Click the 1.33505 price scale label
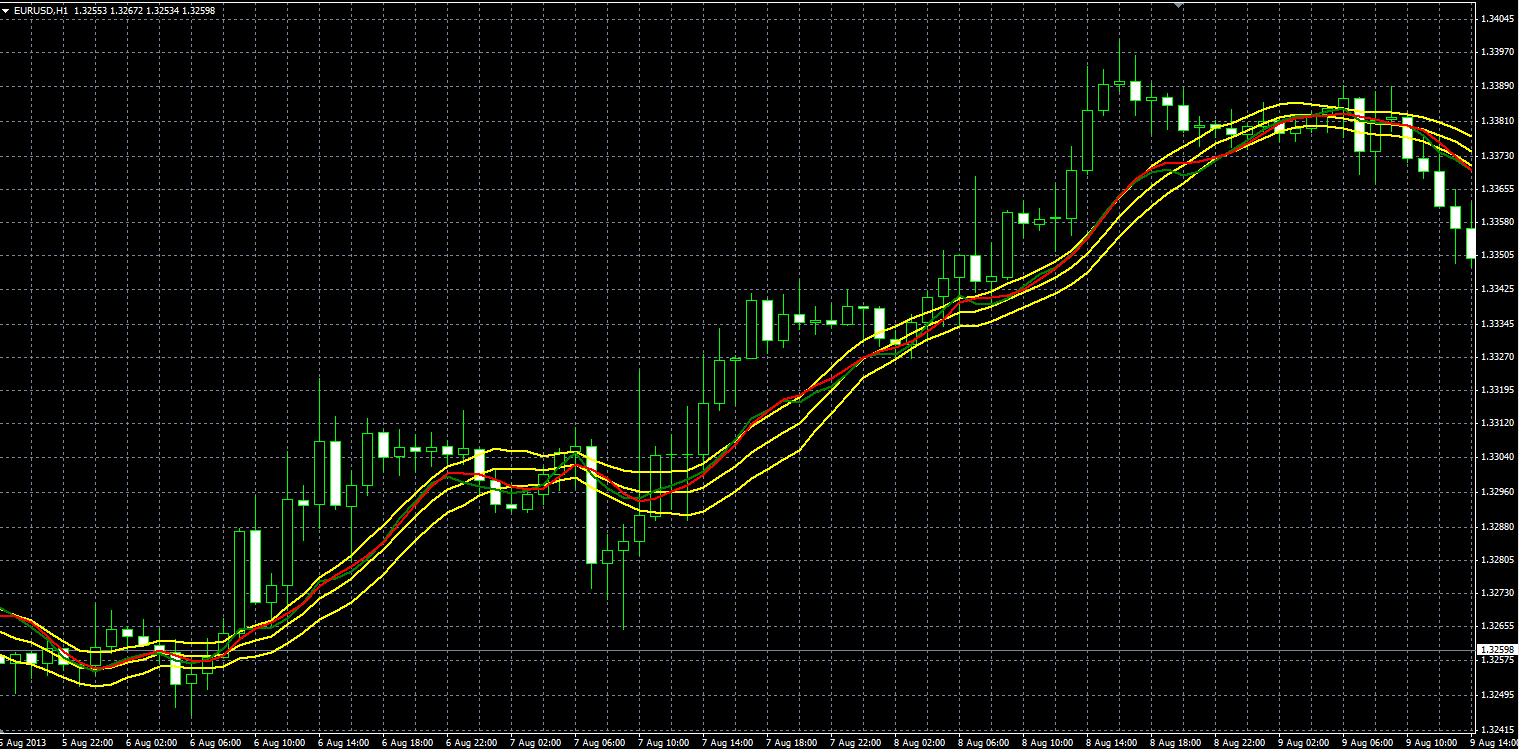This screenshot has height=749, width=1520. [x=1497, y=255]
